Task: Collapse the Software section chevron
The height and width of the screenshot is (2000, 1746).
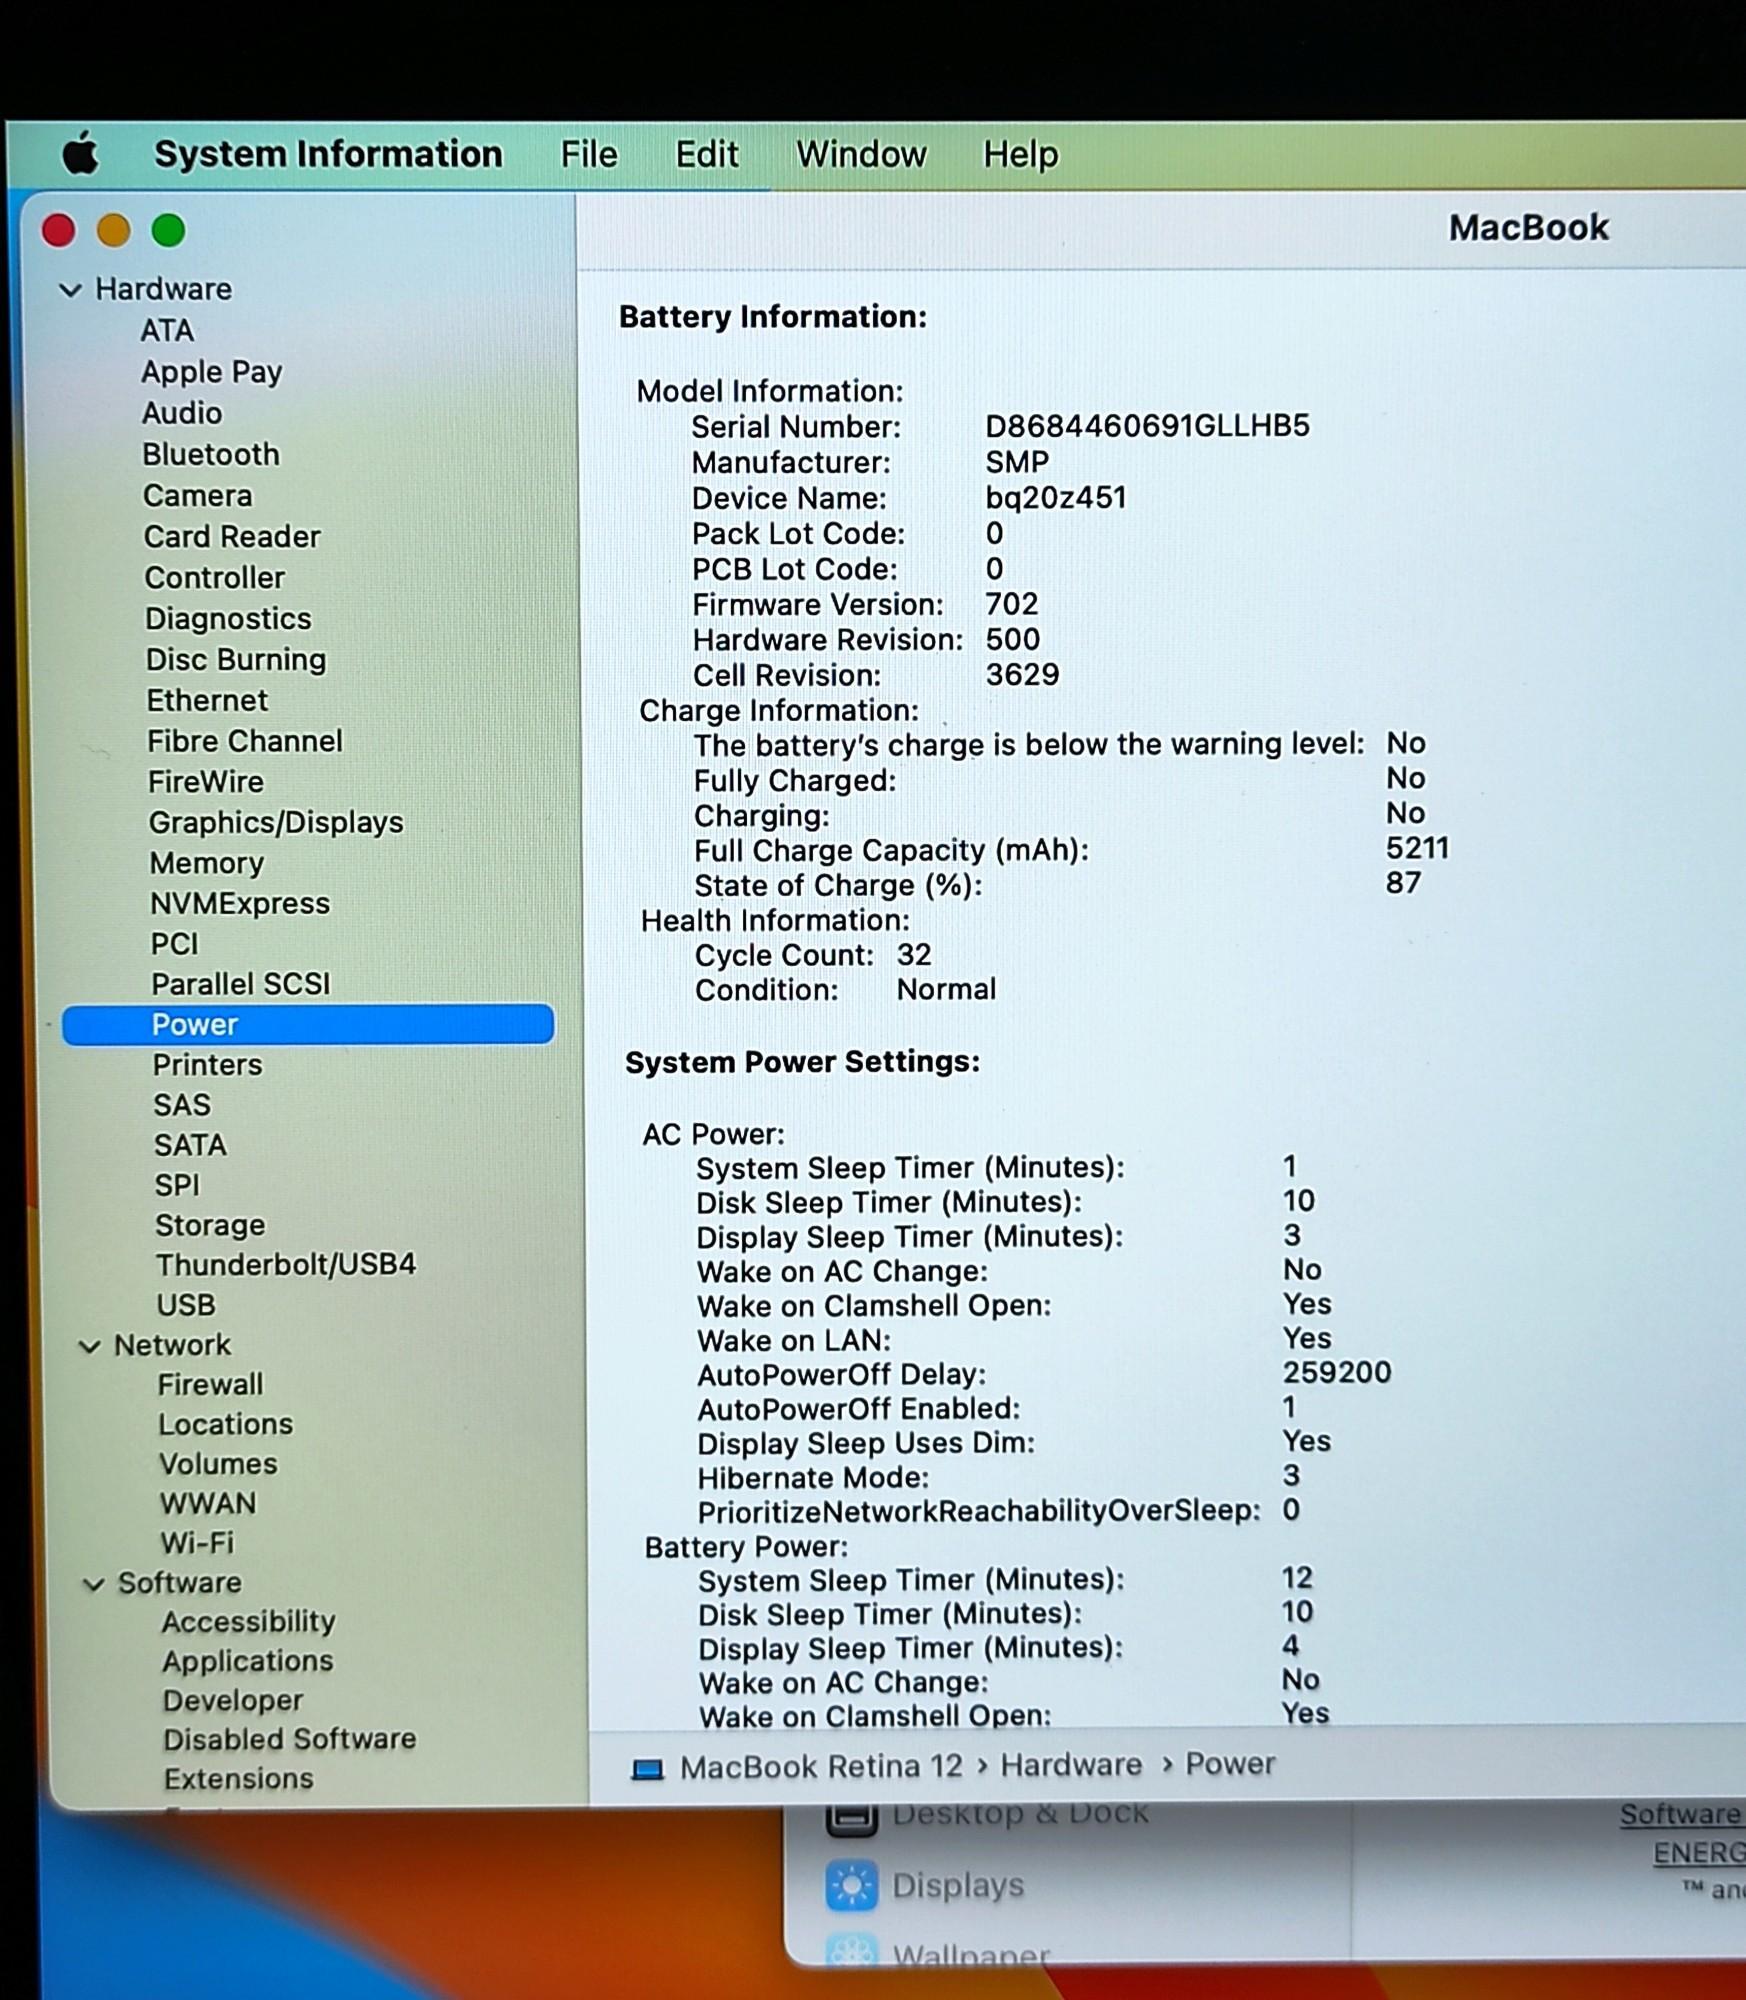Action: pyautogui.click(x=93, y=1584)
